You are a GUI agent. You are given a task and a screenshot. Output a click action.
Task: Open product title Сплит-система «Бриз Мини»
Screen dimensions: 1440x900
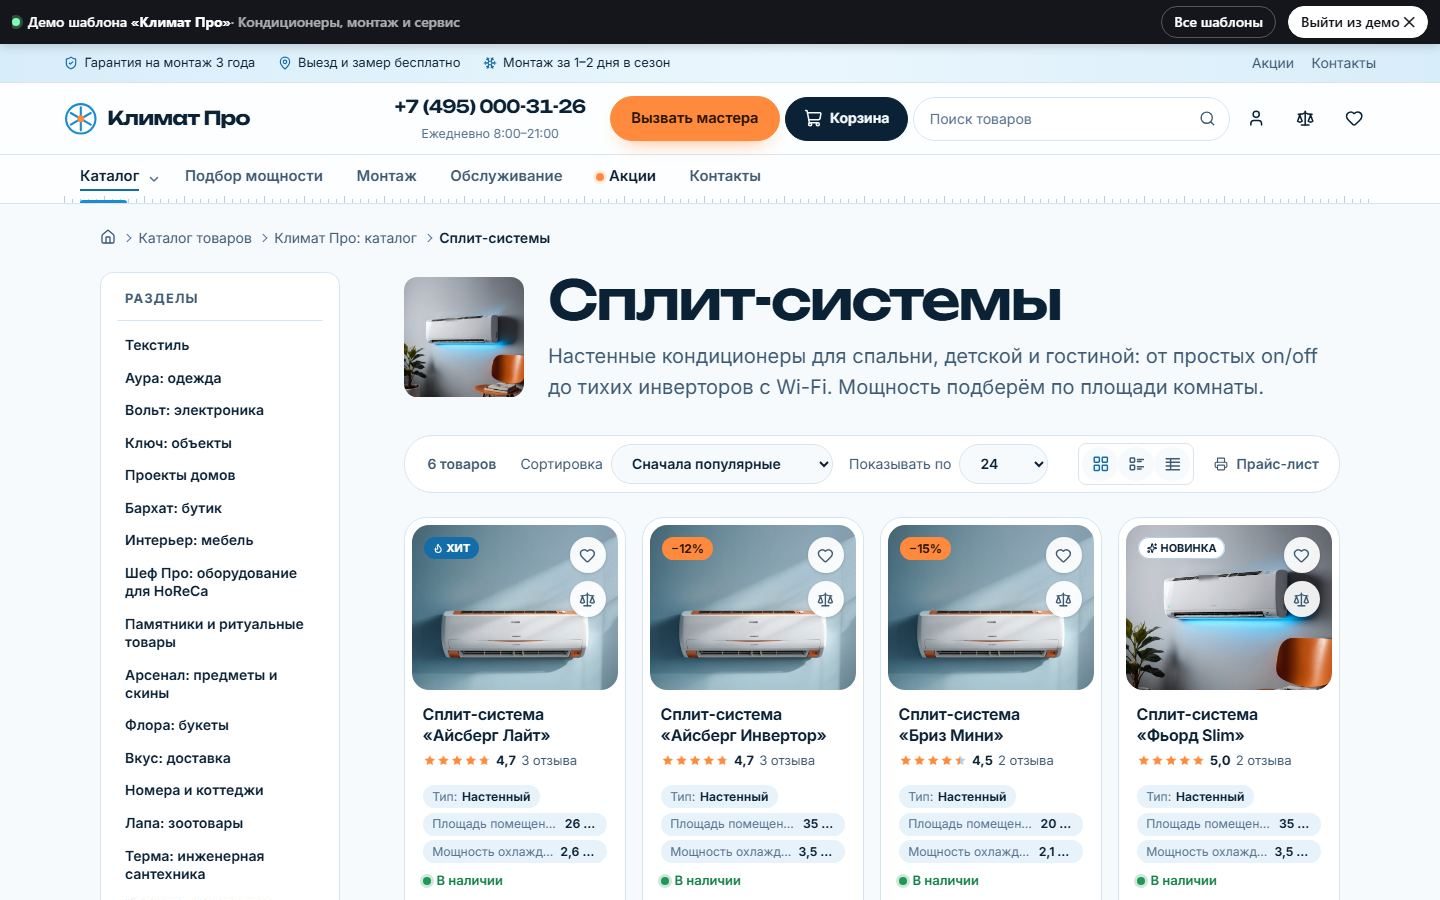pyautogui.click(x=959, y=725)
